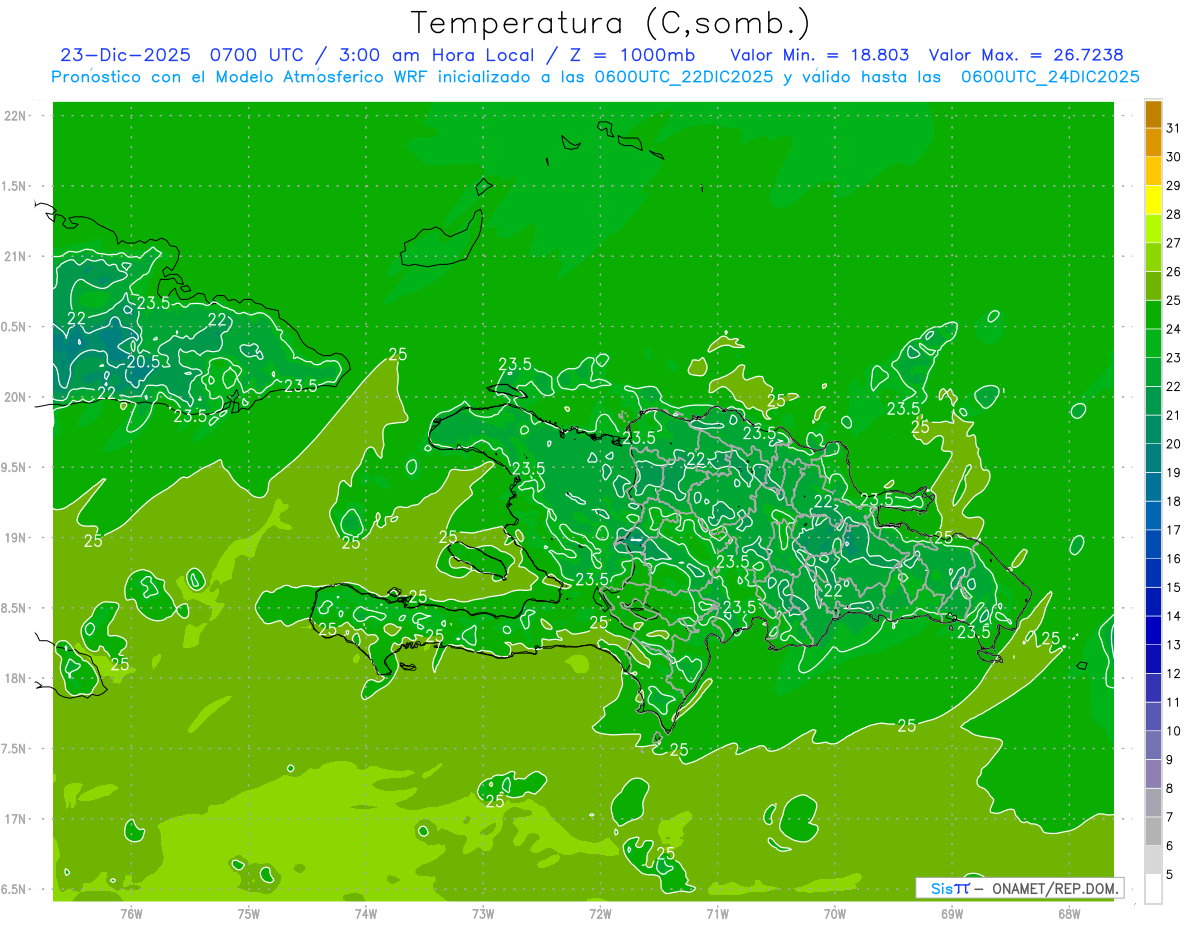Click the '28' color scale value

click(x=1174, y=214)
